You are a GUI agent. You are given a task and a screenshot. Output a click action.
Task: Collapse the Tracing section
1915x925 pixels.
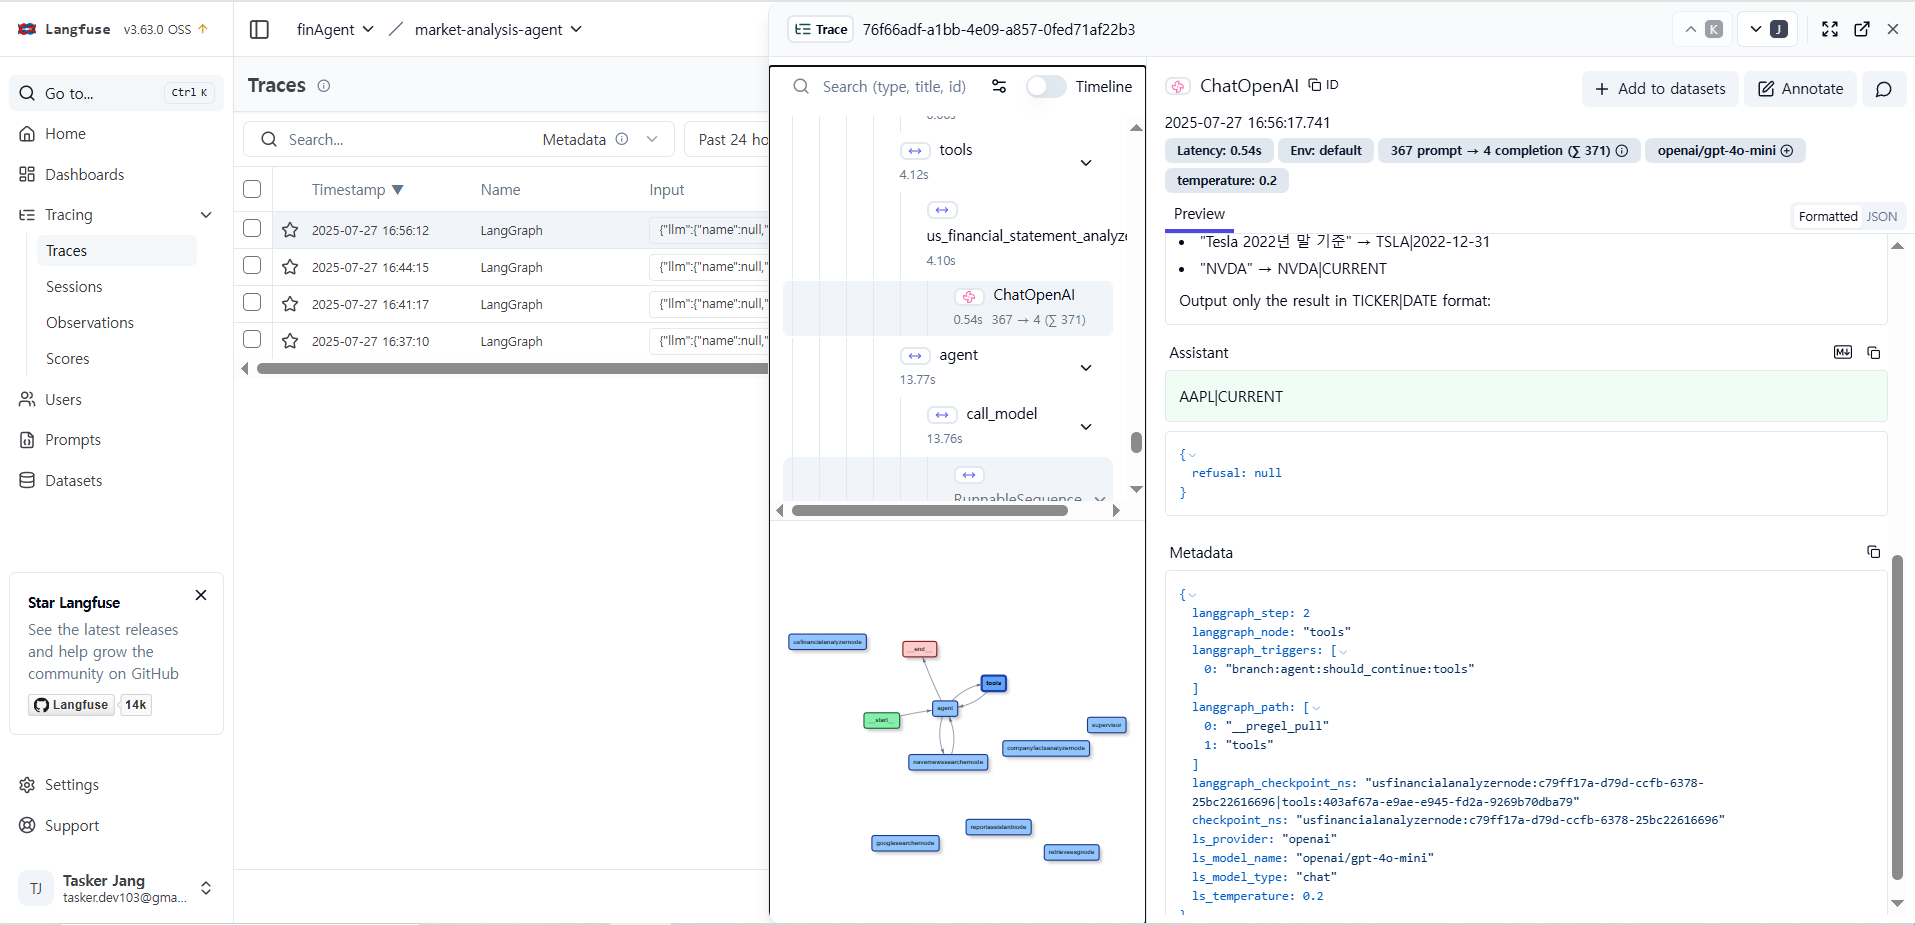click(x=206, y=215)
